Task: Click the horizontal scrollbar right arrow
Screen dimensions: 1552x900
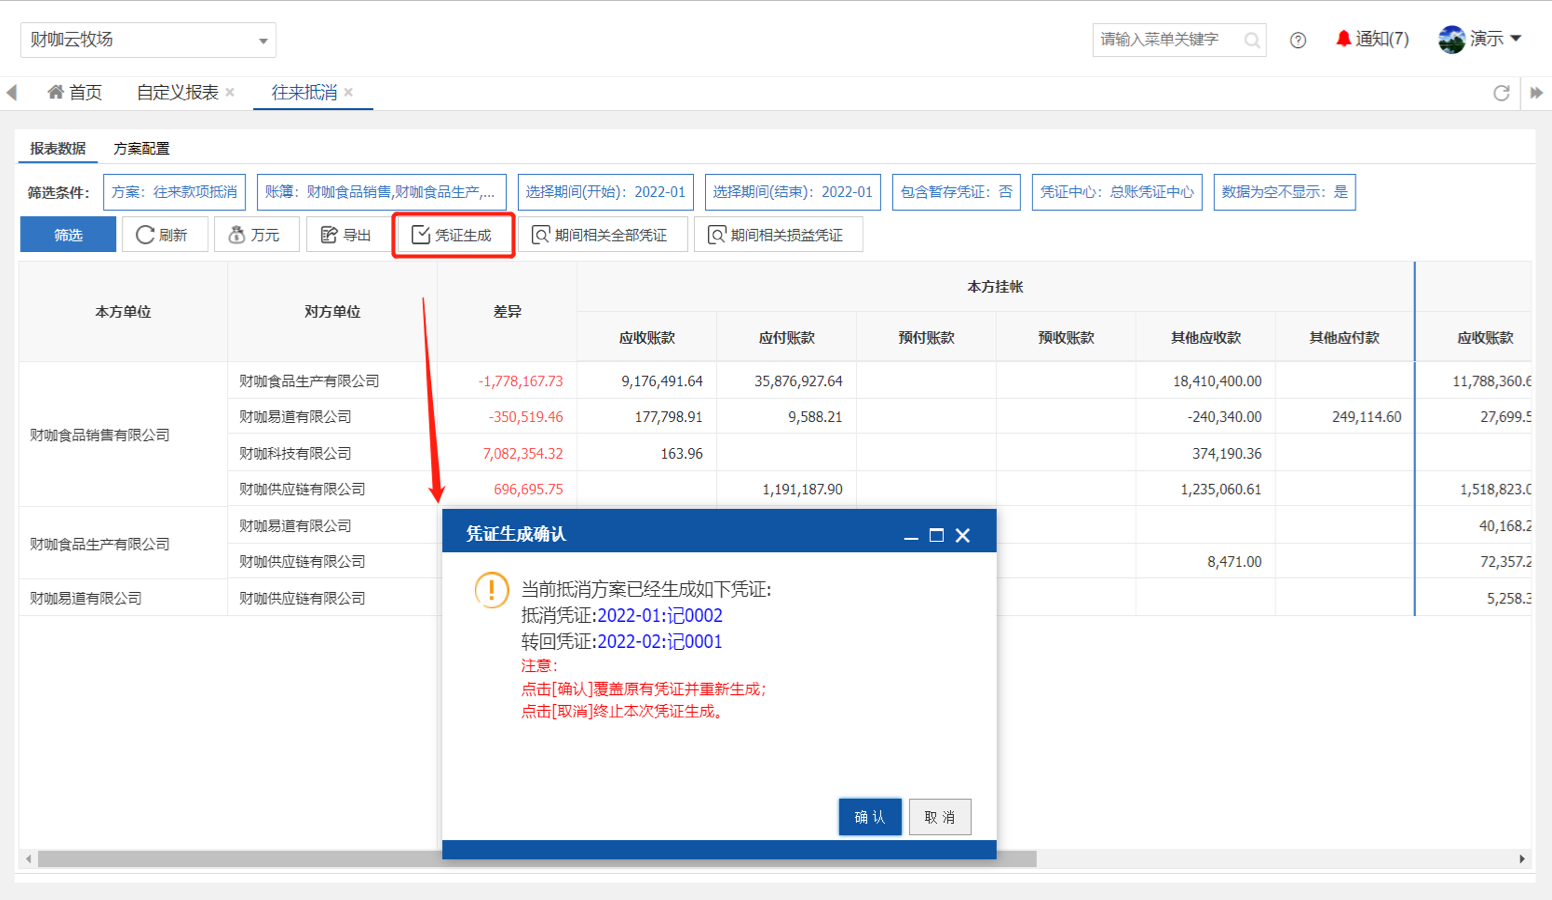Action: 1521,859
